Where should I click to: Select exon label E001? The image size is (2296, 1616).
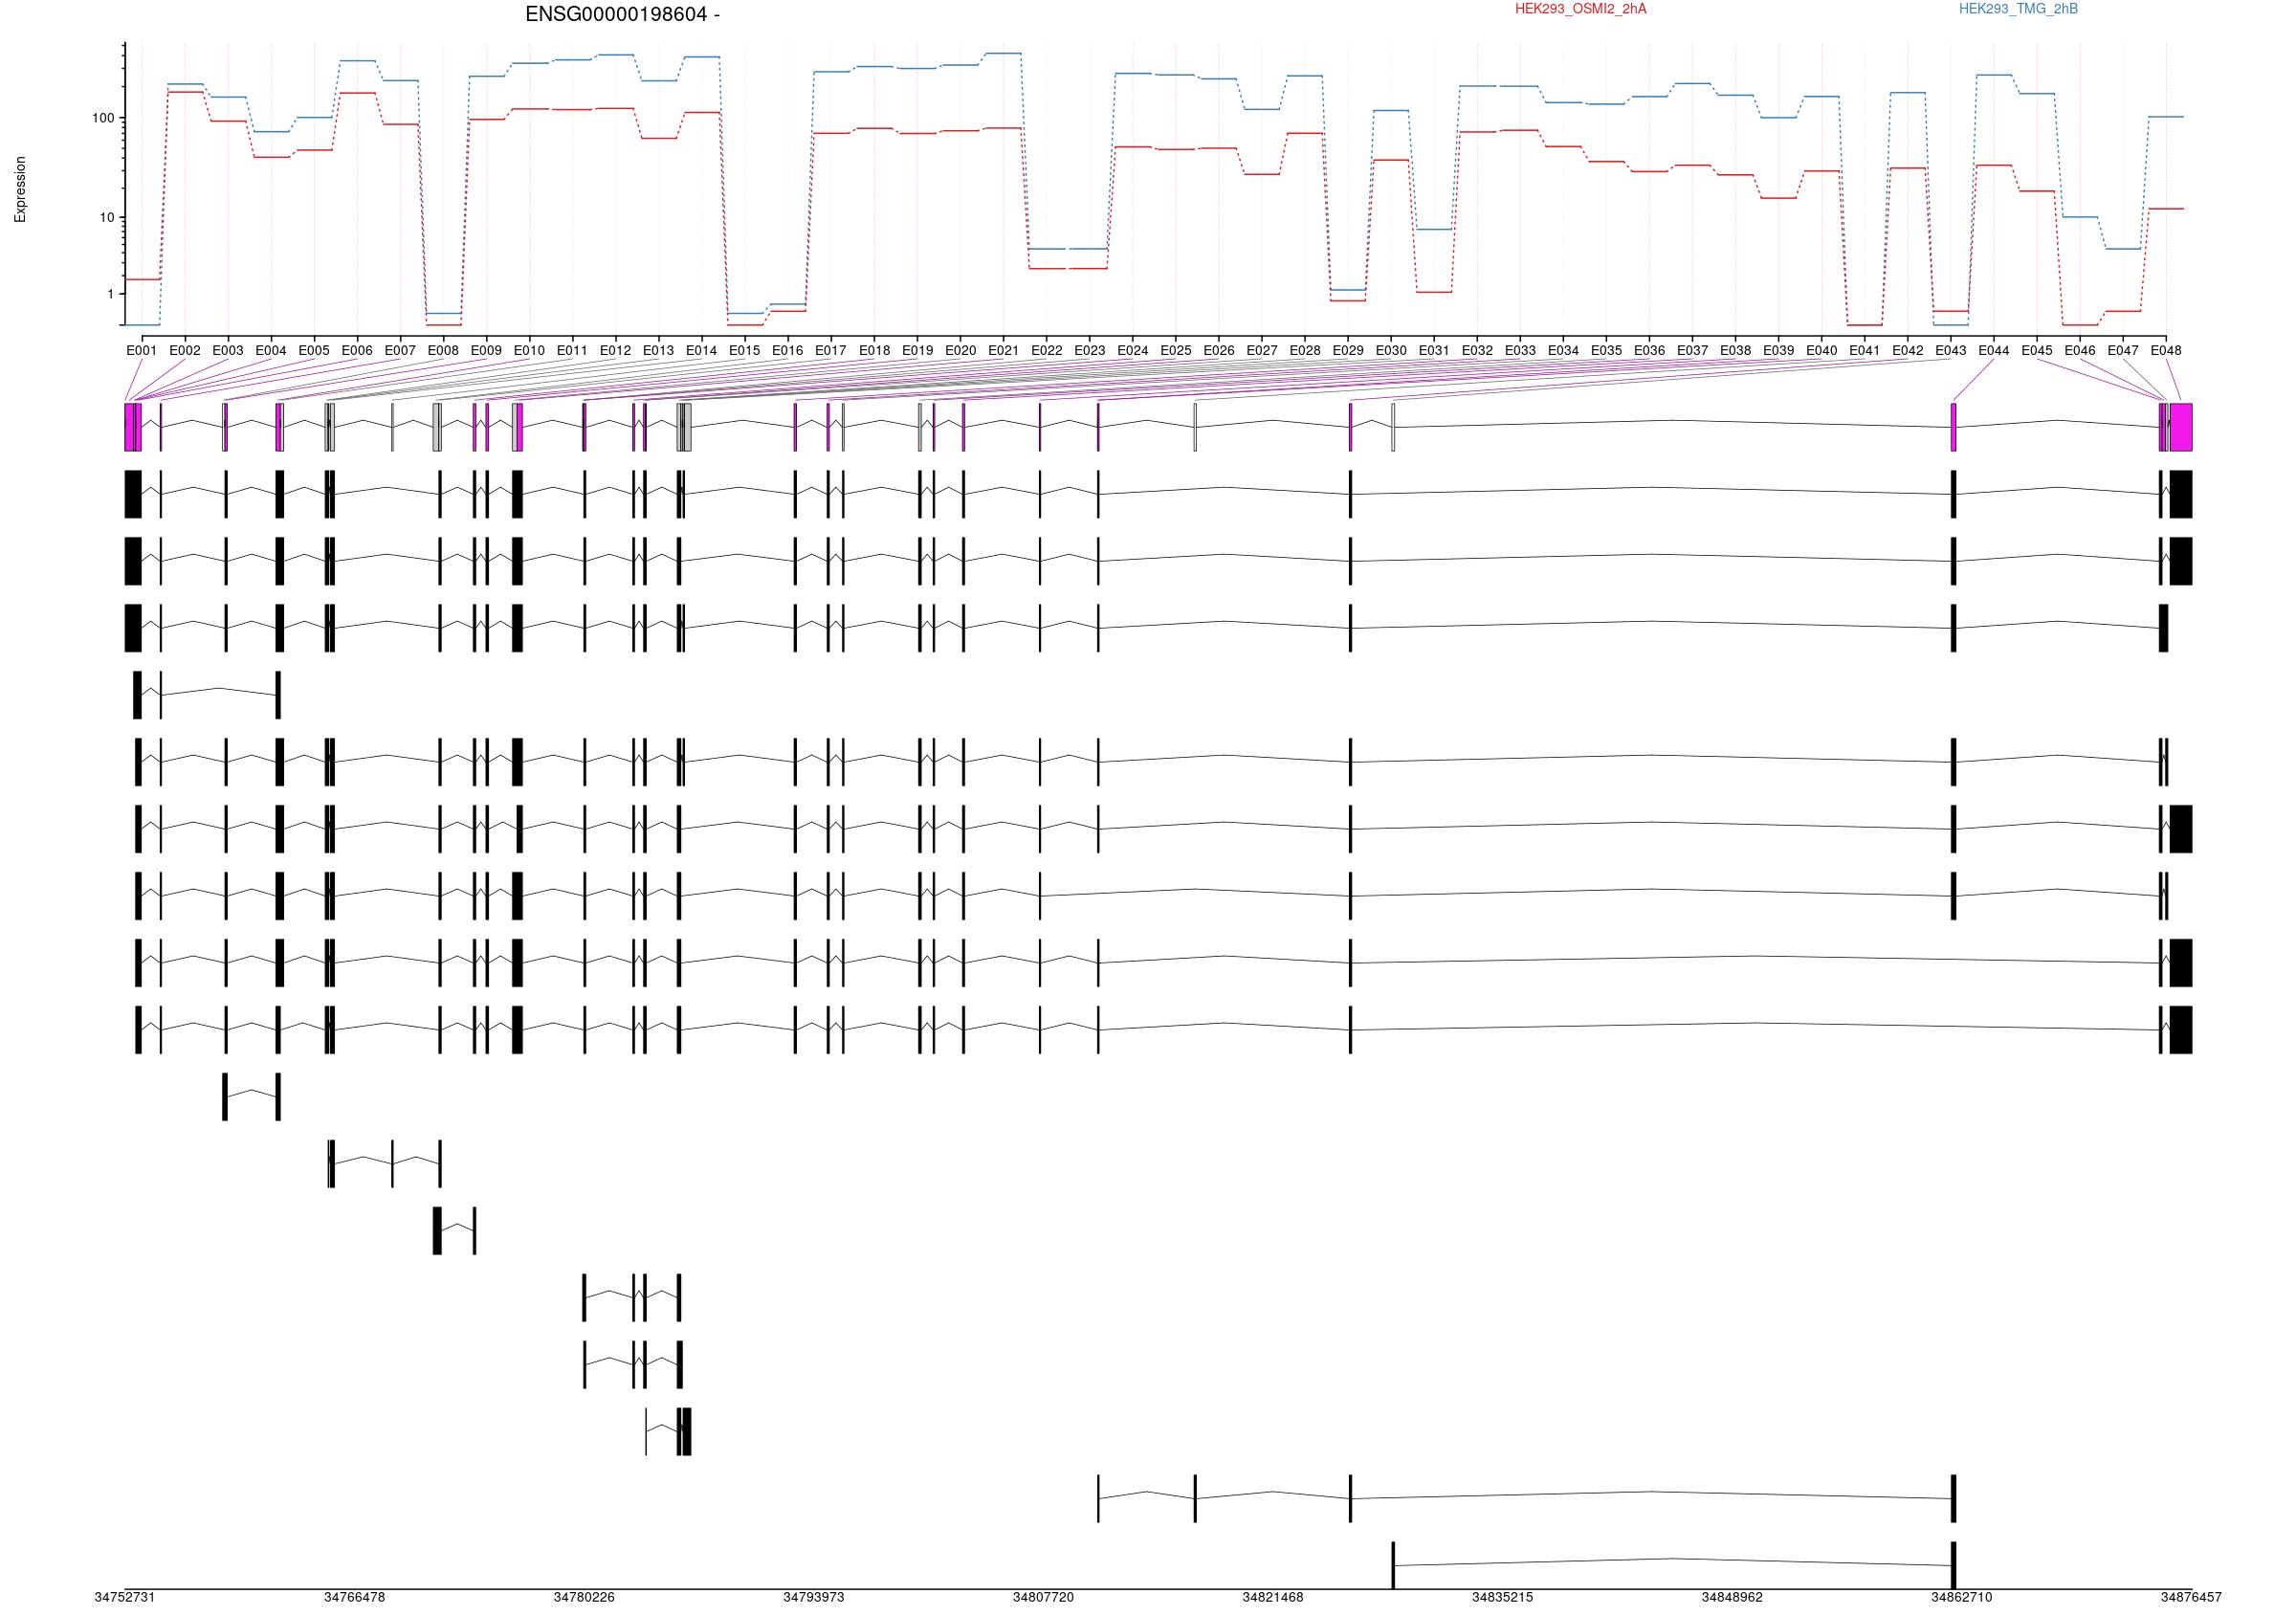pyautogui.click(x=141, y=351)
